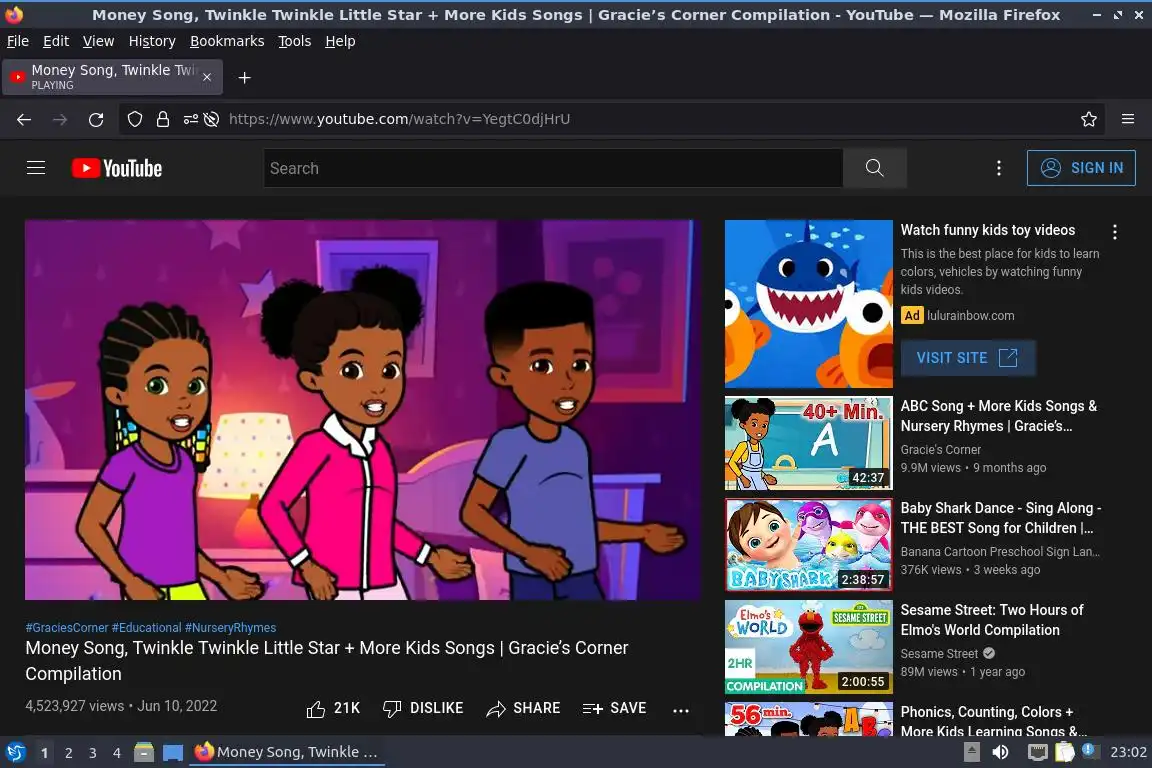Open site permissions icon in address bar
The image size is (1152, 768).
190,119
